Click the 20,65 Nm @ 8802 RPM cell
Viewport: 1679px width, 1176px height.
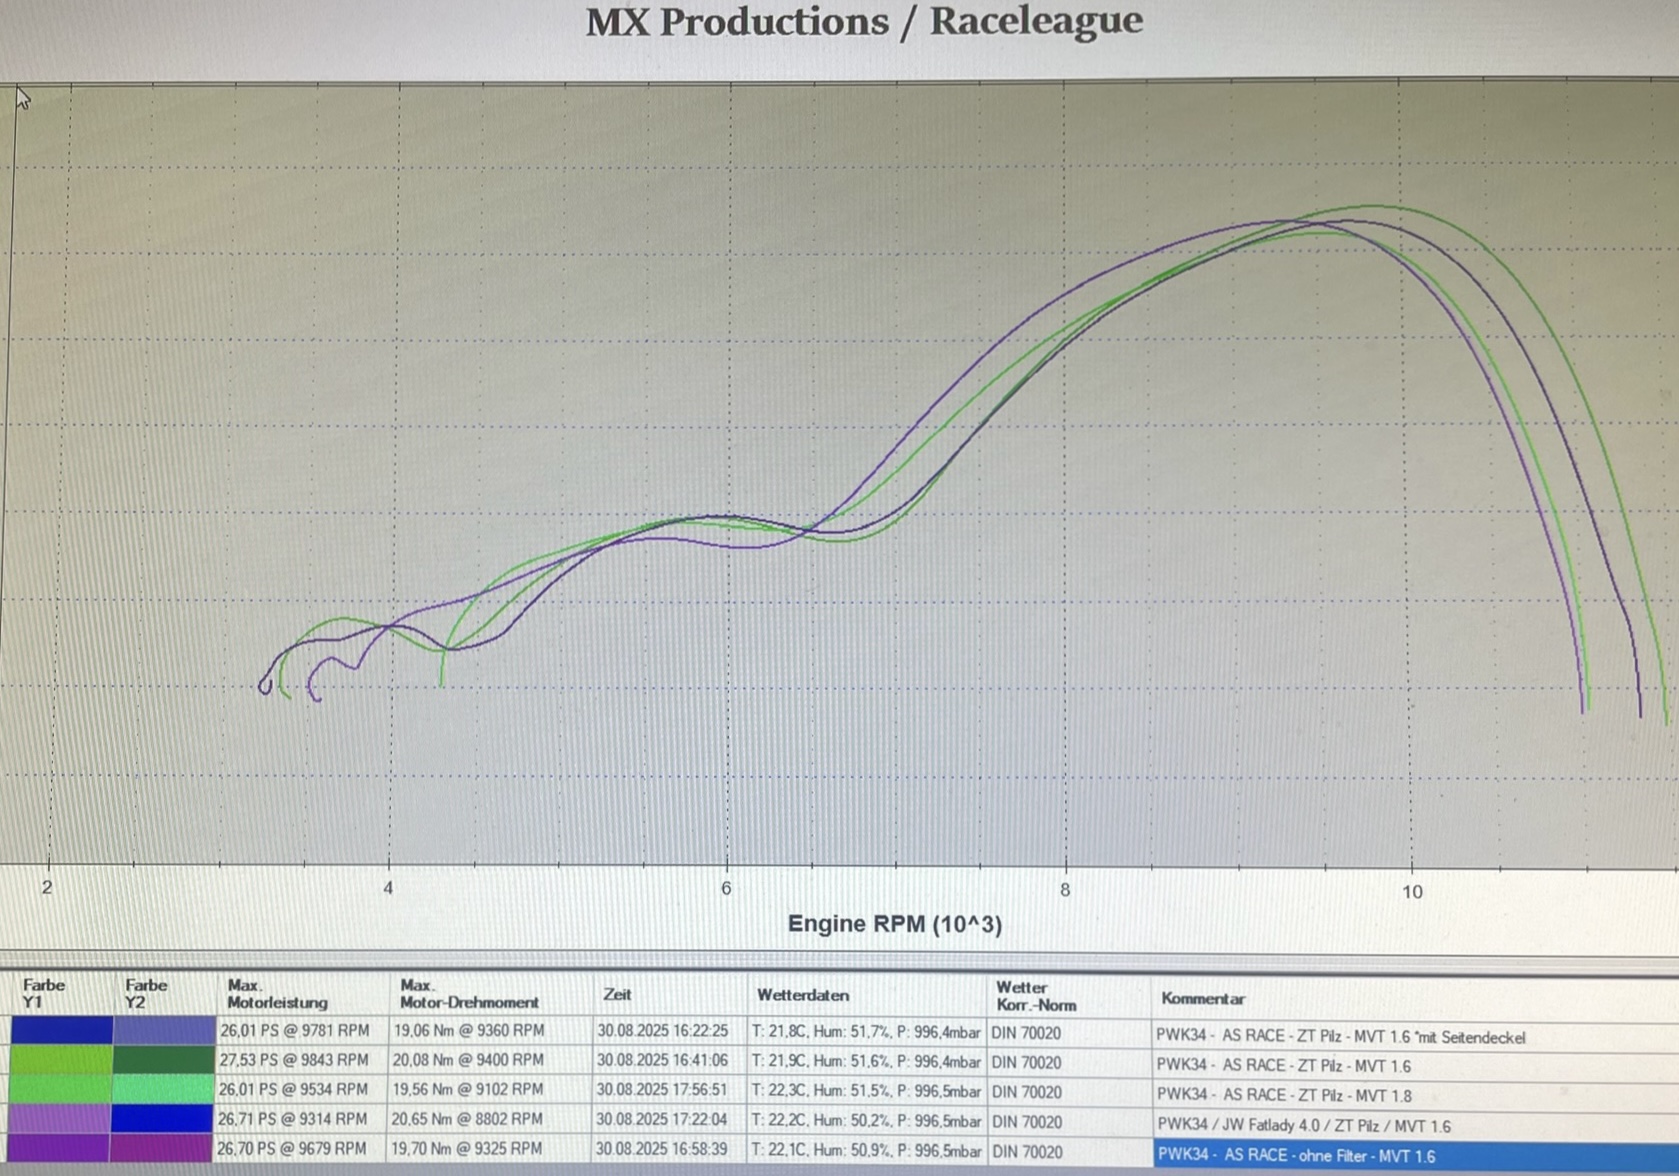467,1119
